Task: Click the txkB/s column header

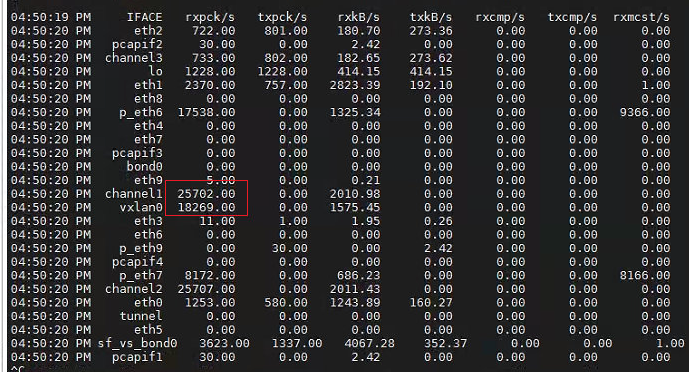Action: click(431, 17)
